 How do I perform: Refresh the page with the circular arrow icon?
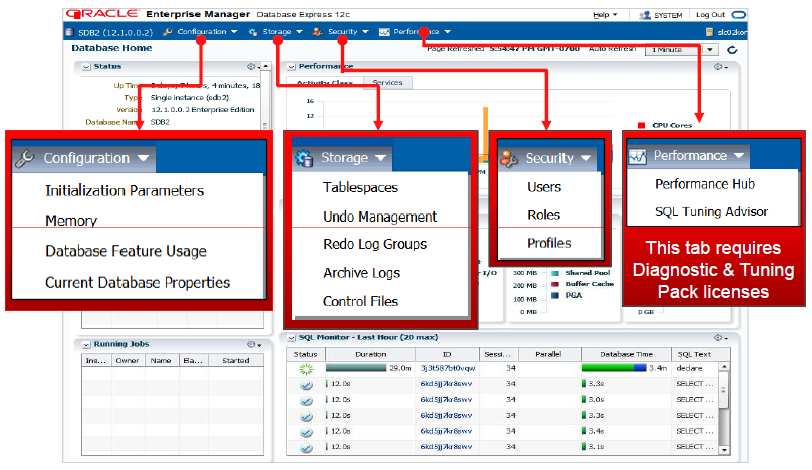pos(732,50)
